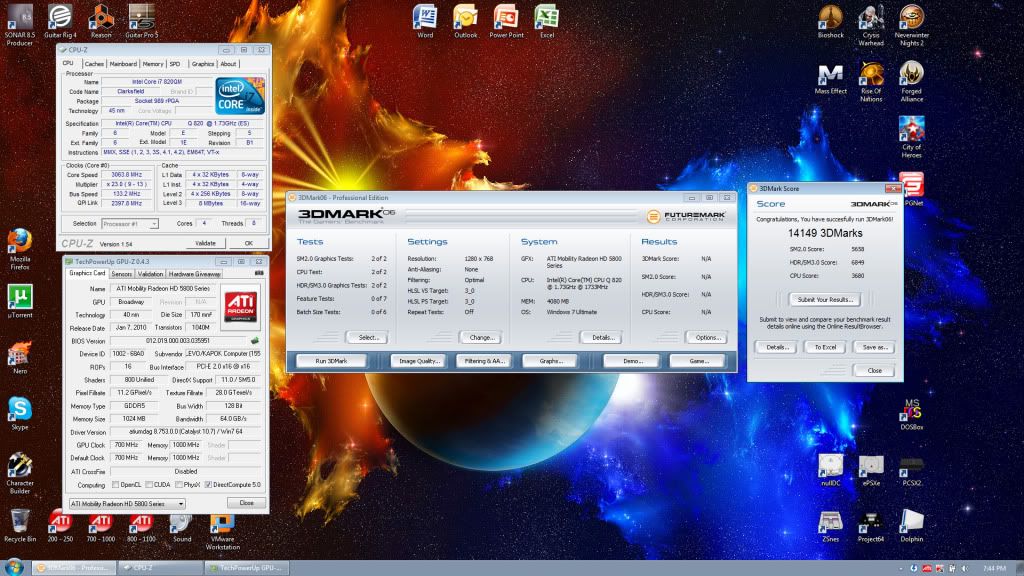Toggle OpenCL checkbox in GPU-Z
The height and width of the screenshot is (576, 1024).
point(116,485)
